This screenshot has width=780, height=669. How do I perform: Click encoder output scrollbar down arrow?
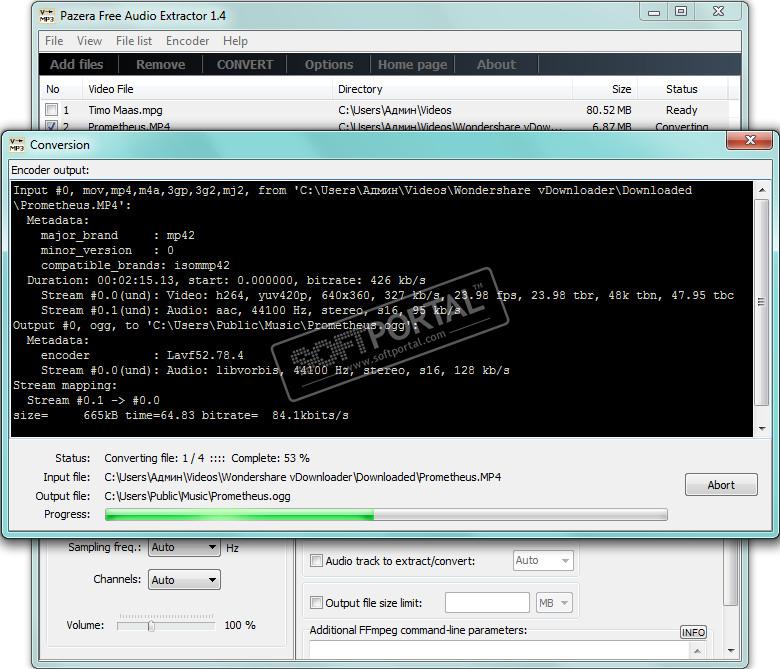point(762,429)
